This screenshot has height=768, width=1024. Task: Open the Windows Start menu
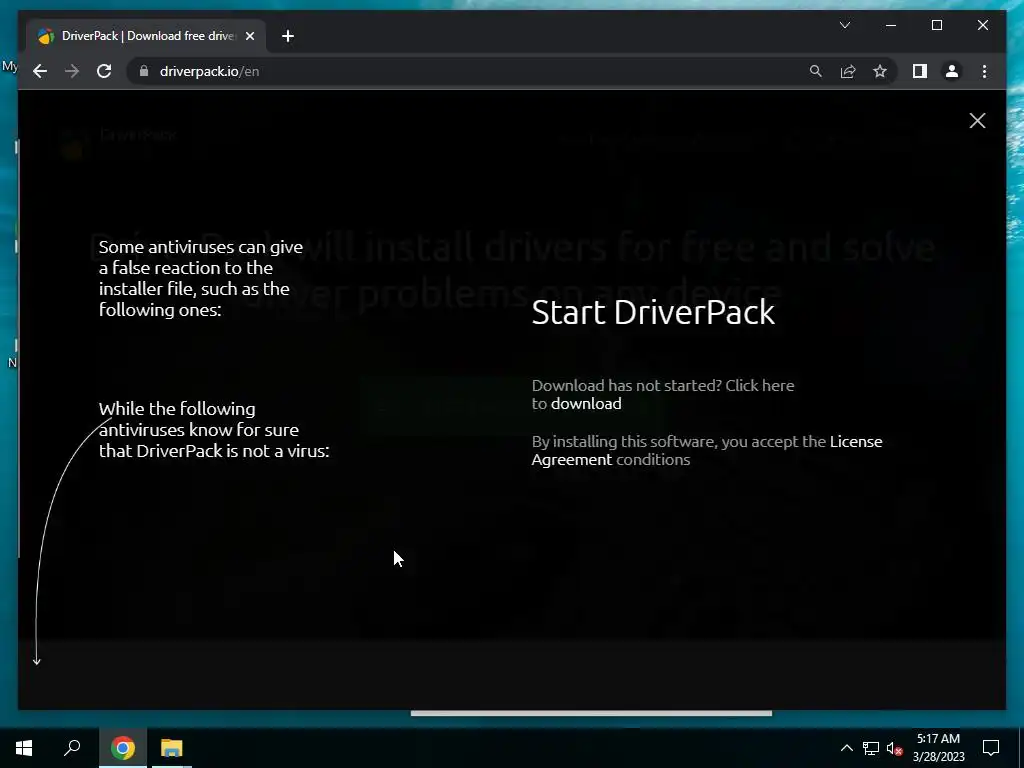pos(24,748)
